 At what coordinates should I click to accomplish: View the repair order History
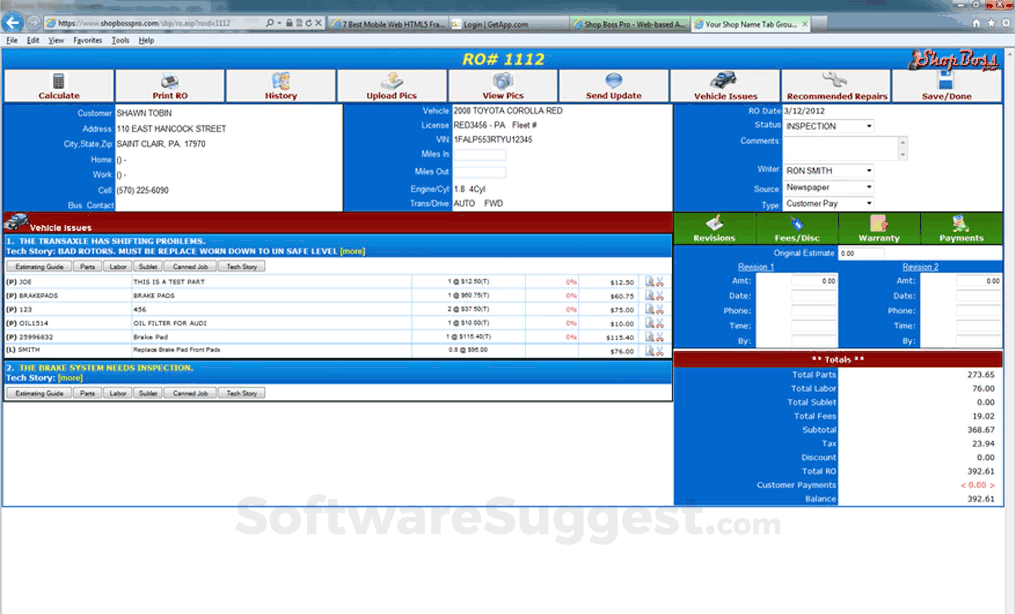(x=281, y=85)
